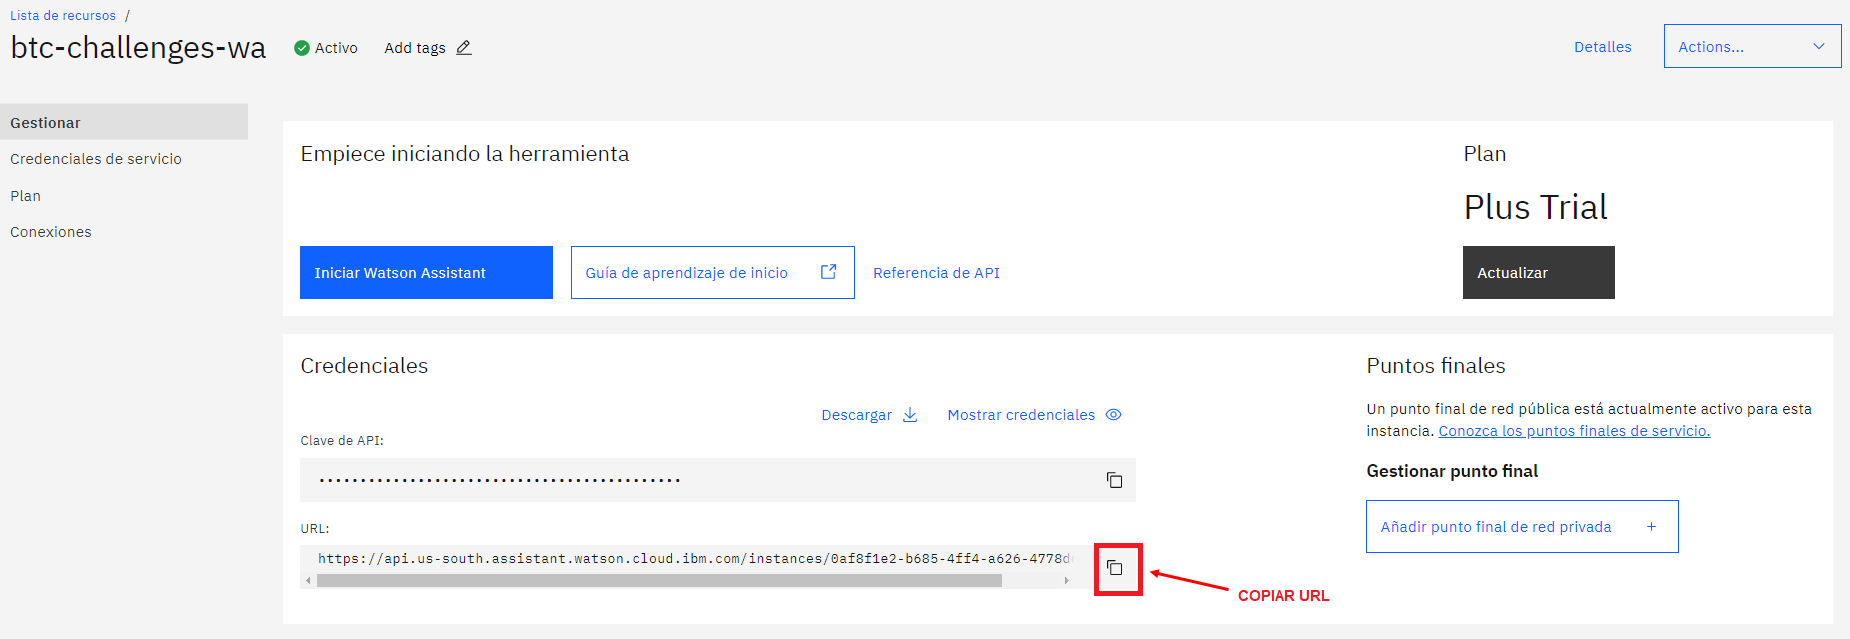This screenshot has height=639, width=1850.
Task: Click the Plan heading above Plus Trial
Action: (1484, 154)
